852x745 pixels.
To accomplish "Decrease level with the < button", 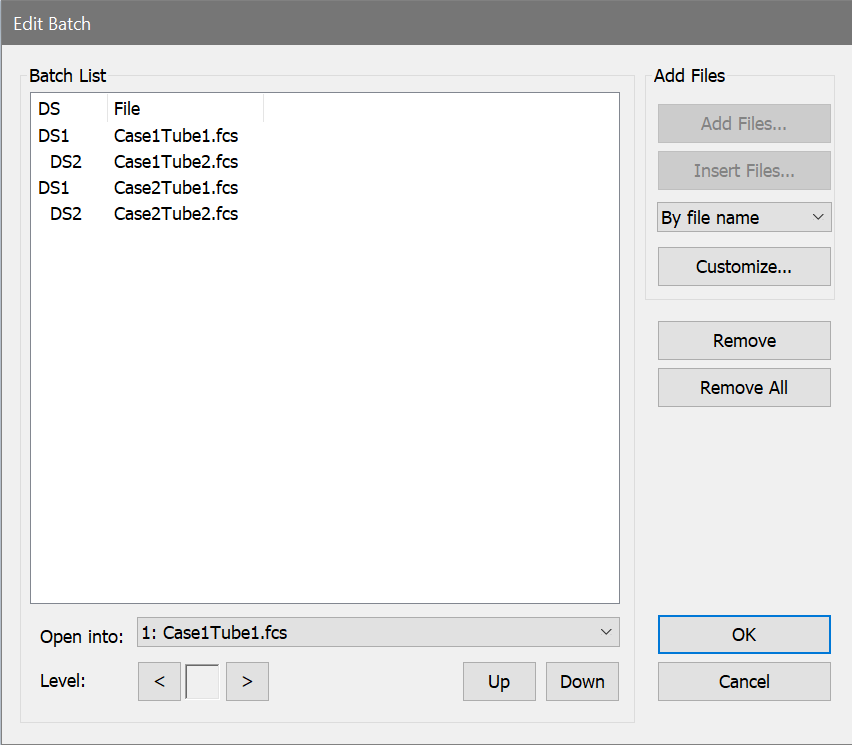I will click(159, 681).
